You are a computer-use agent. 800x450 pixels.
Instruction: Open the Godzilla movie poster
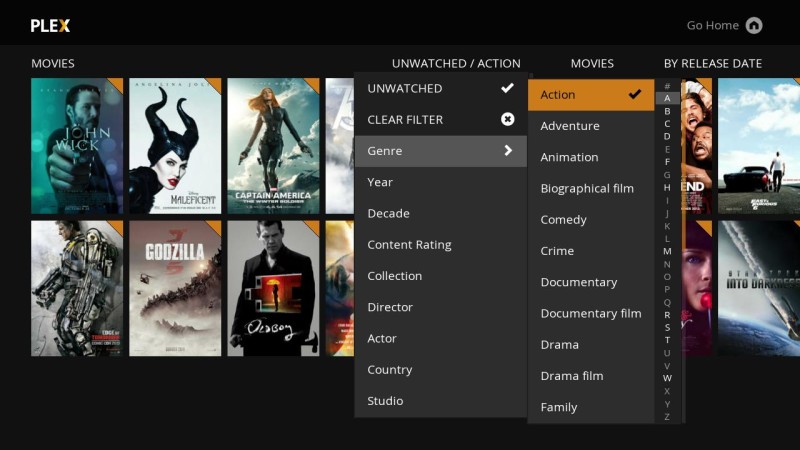click(175, 288)
